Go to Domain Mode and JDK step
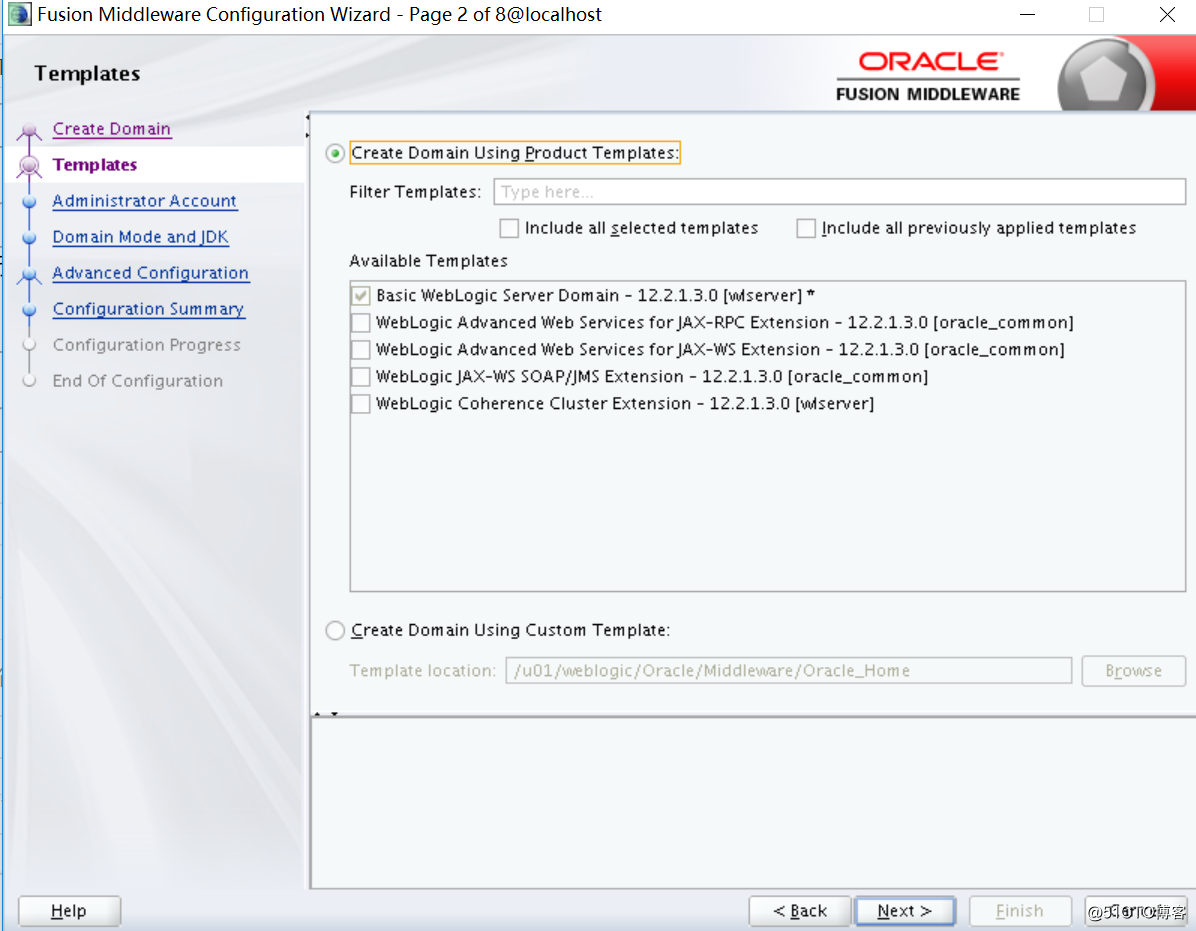Screen dimensions: 1196x931 (140, 237)
